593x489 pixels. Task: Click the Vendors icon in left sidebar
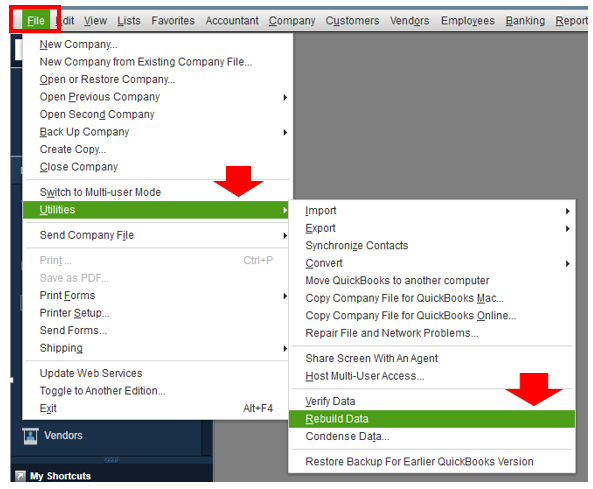pos(30,436)
